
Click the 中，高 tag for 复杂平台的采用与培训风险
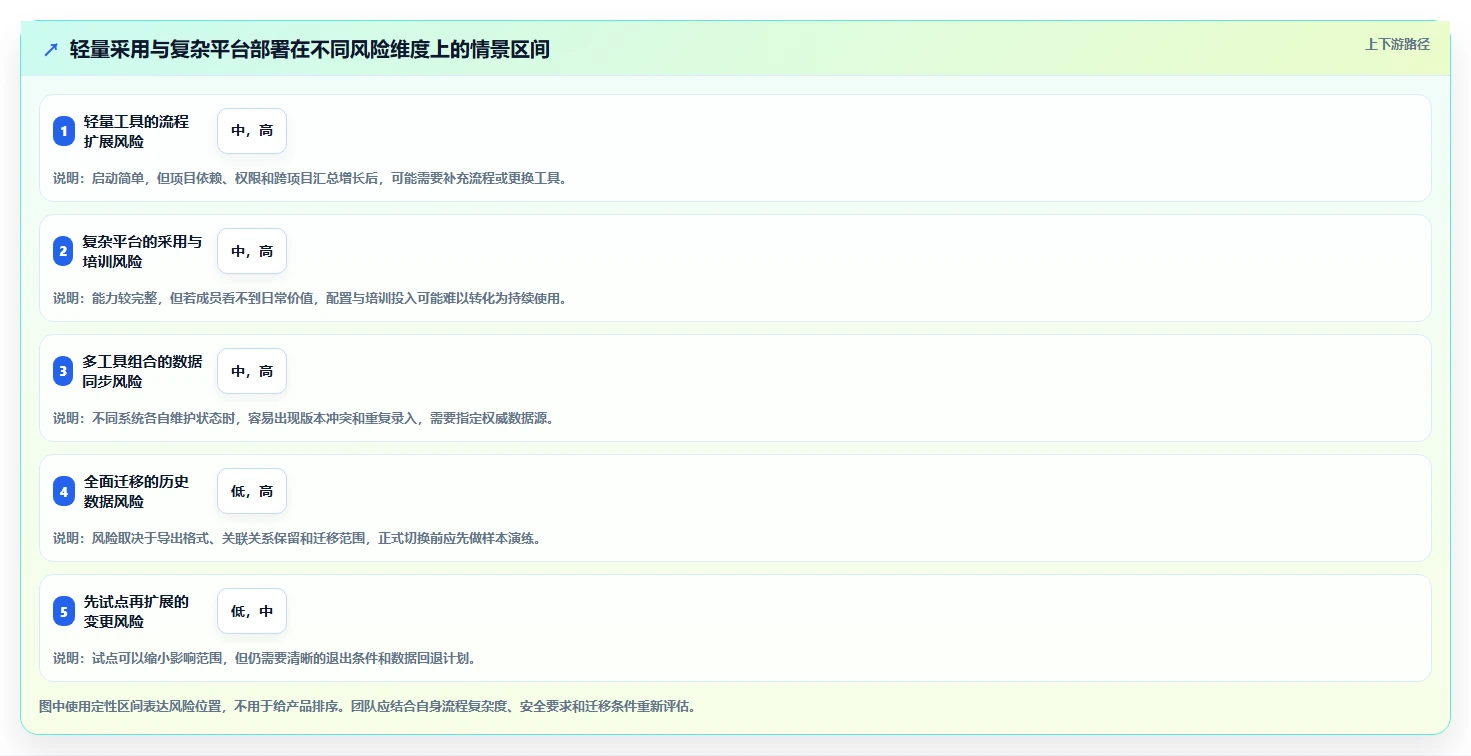(x=252, y=251)
